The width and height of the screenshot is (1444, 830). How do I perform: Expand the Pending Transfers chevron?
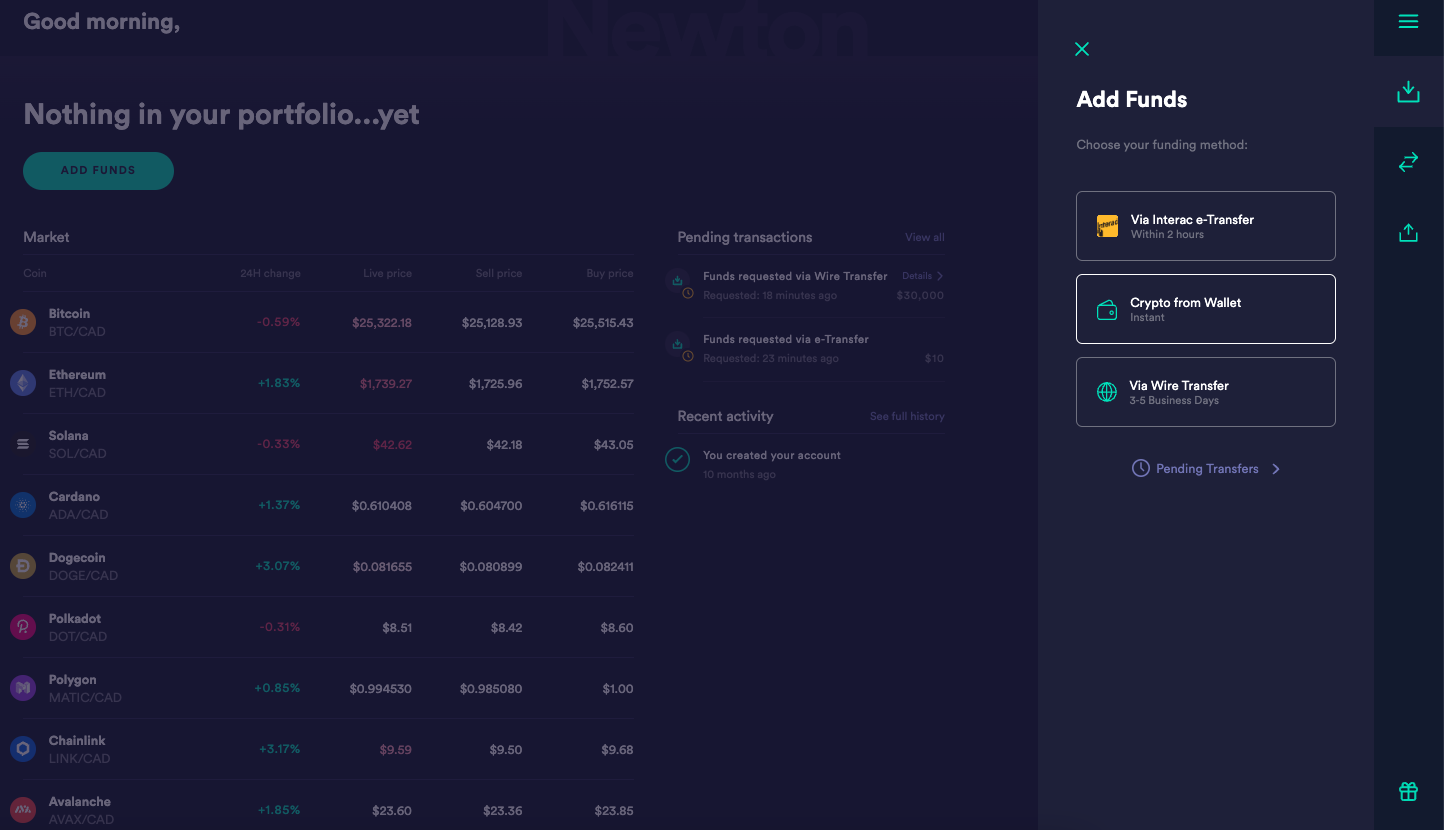tap(1275, 468)
